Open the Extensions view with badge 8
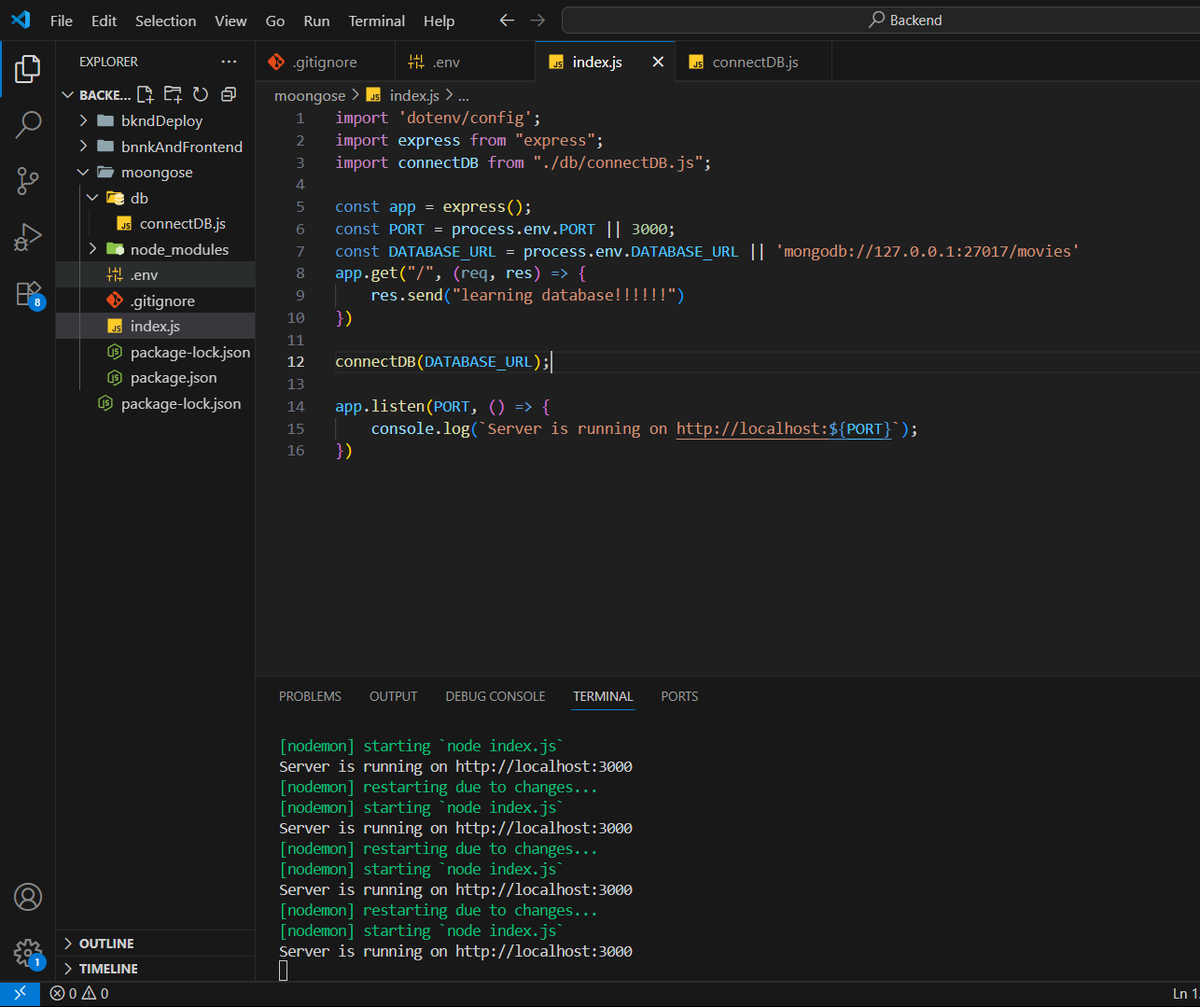 click(28, 293)
